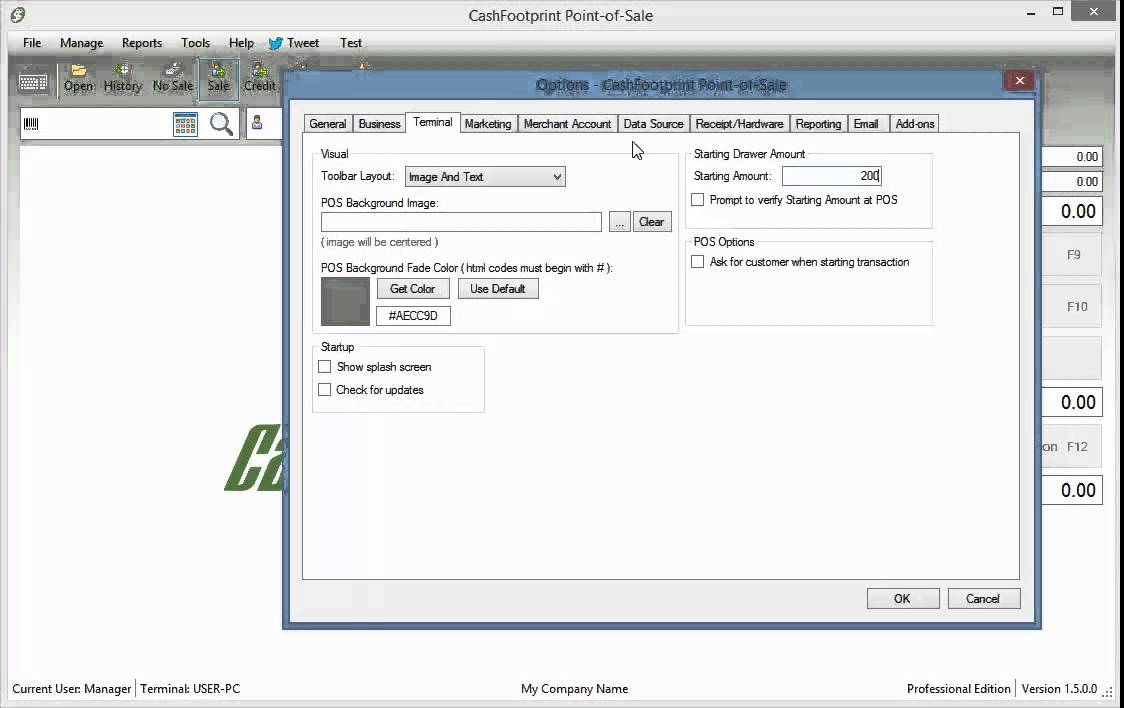Image resolution: width=1124 pixels, height=708 pixels.
Task: Click the Get Color button
Action: (x=413, y=289)
